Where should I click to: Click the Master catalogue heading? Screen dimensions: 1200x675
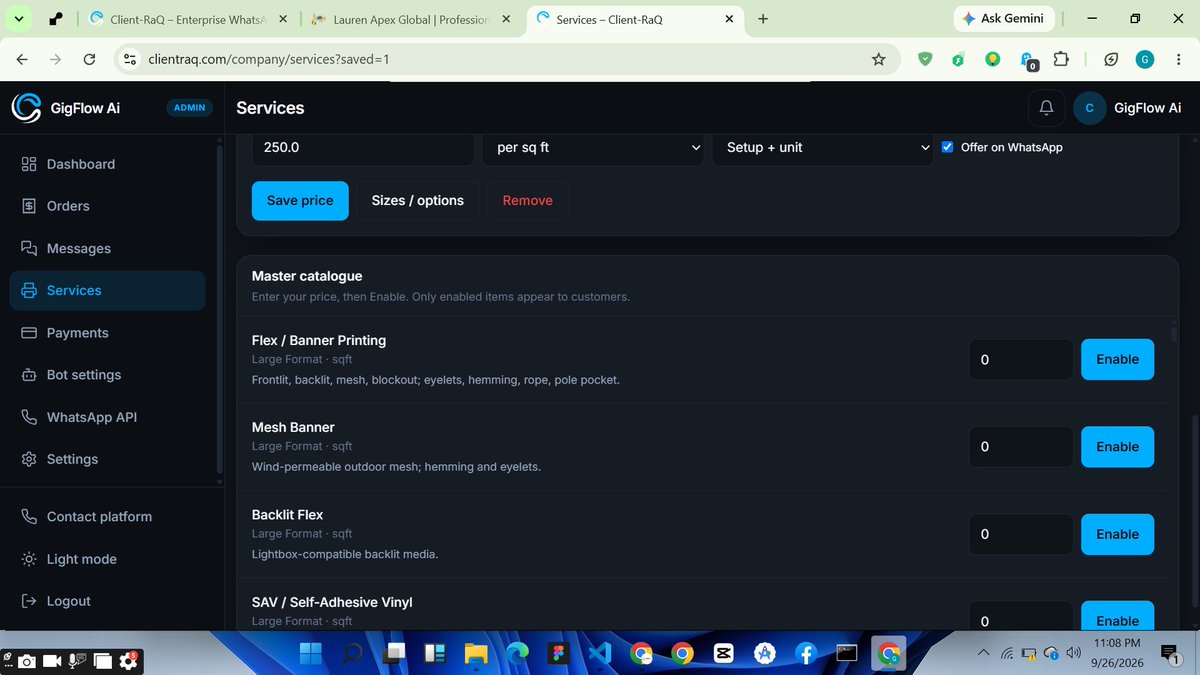point(307,276)
